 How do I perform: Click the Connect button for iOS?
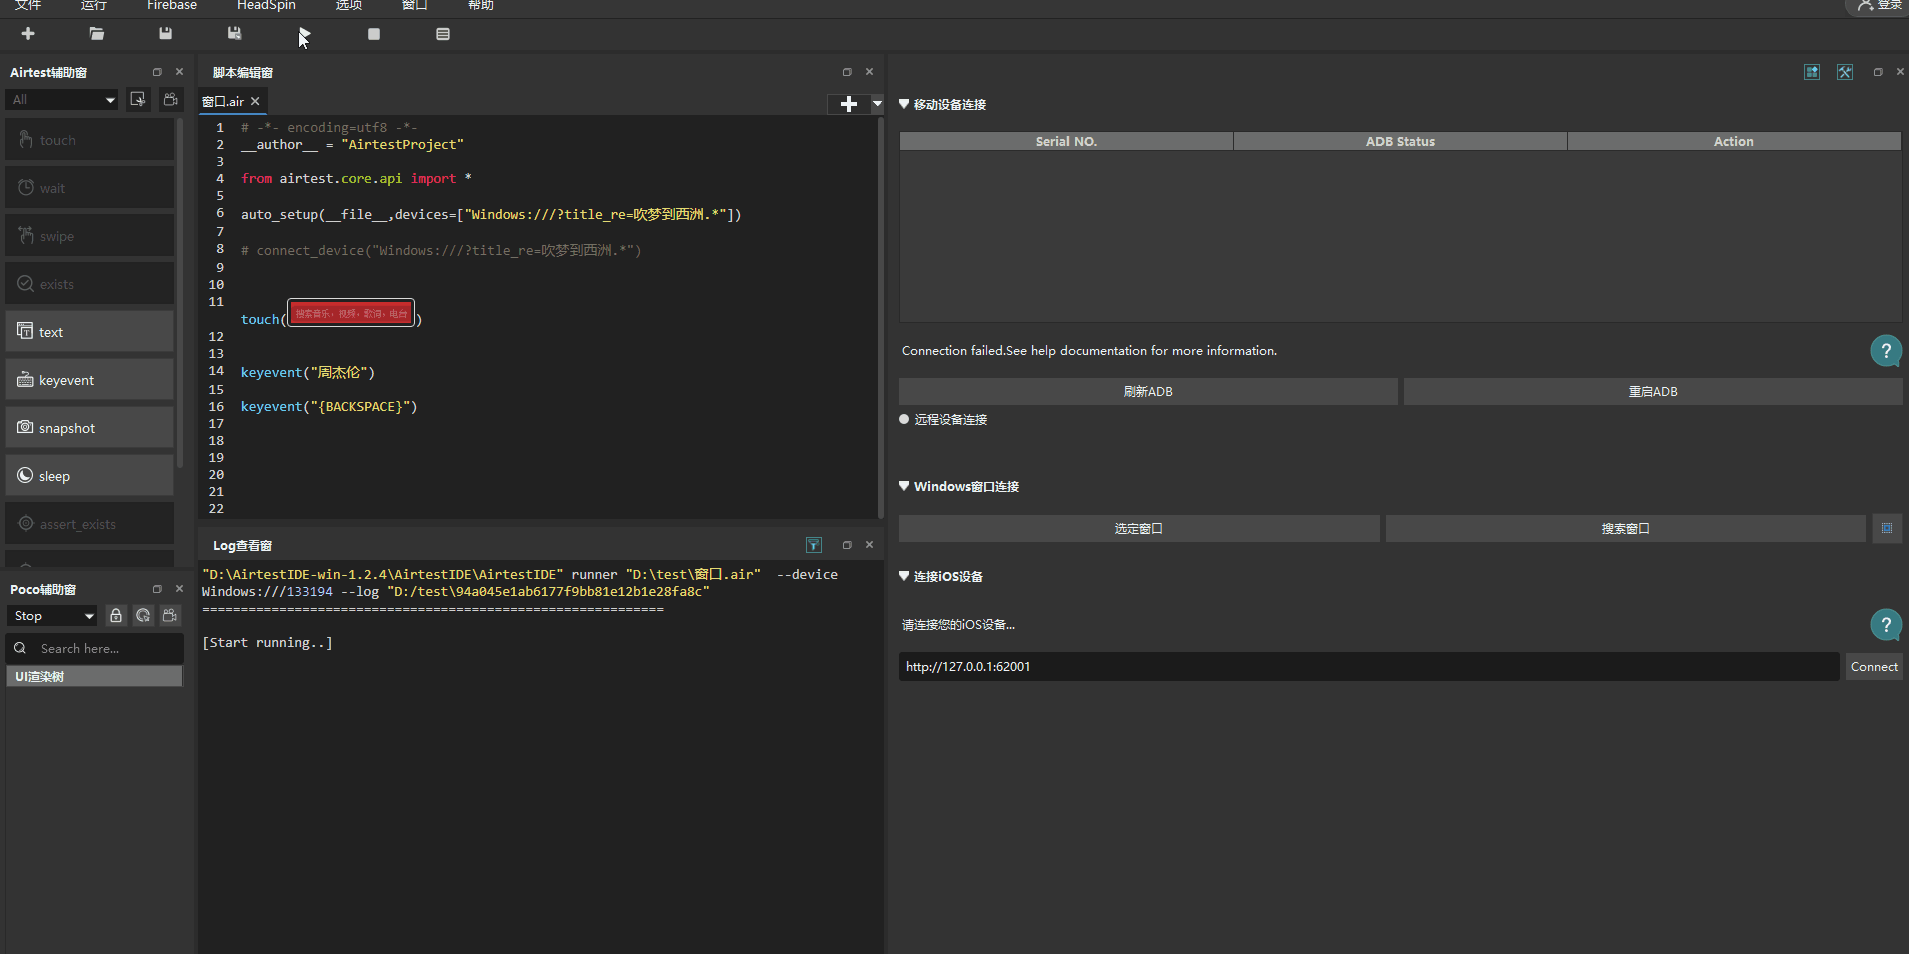[x=1873, y=667]
